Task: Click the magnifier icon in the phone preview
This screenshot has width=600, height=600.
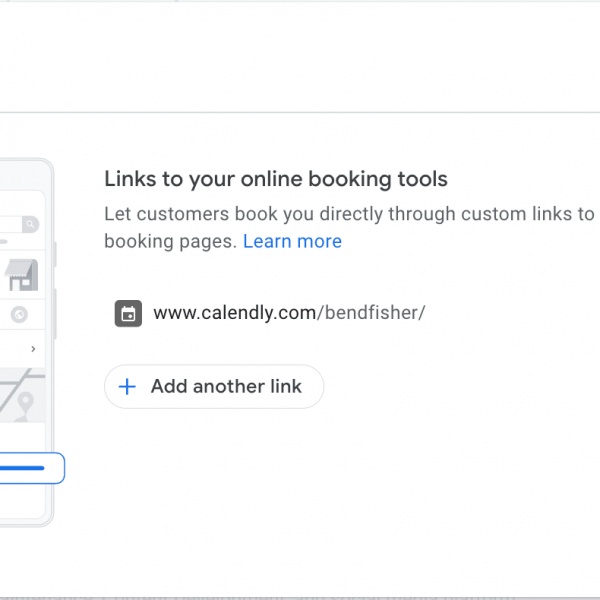Action: [30, 225]
